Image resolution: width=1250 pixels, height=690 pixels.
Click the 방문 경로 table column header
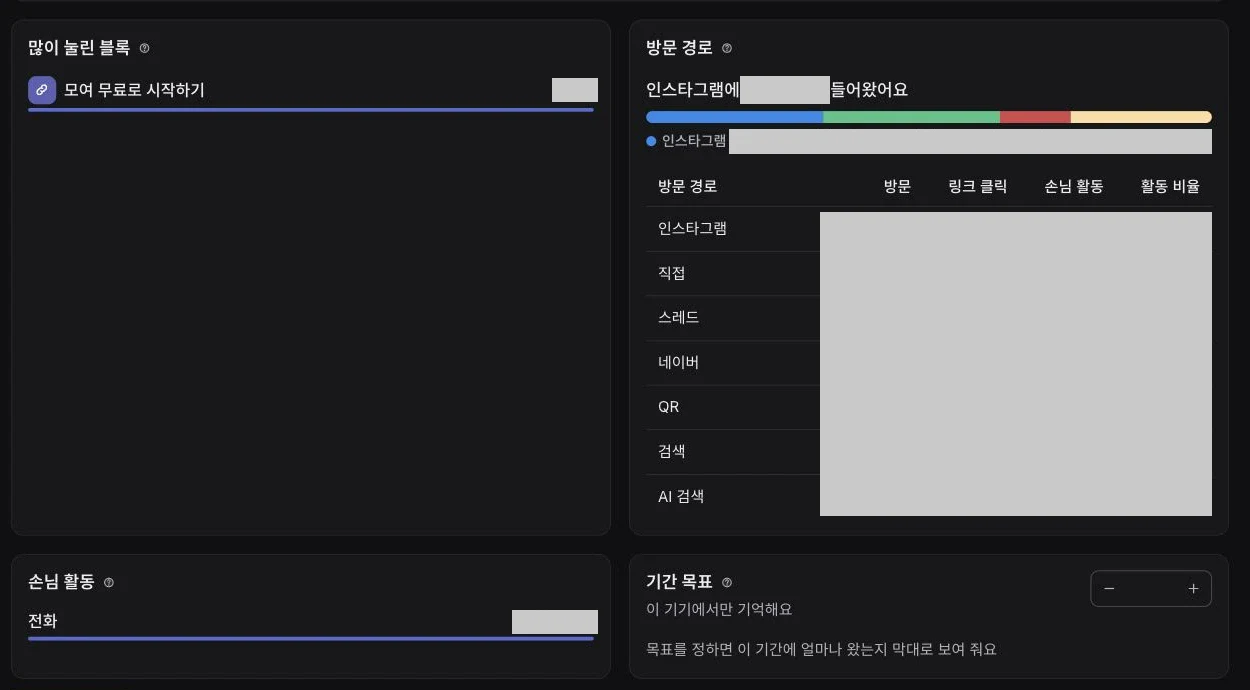point(687,186)
